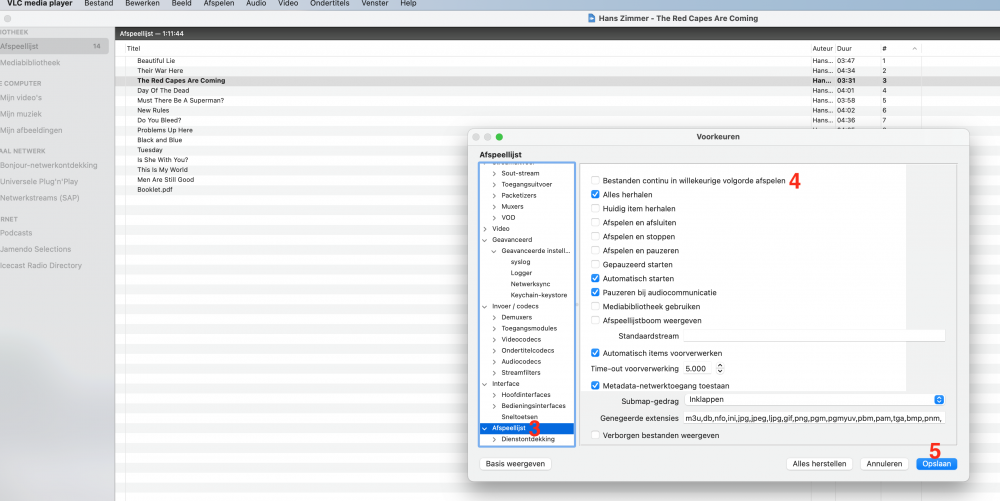Enable Bestanden continu in willekeurige volgorde afspelen

point(596,181)
